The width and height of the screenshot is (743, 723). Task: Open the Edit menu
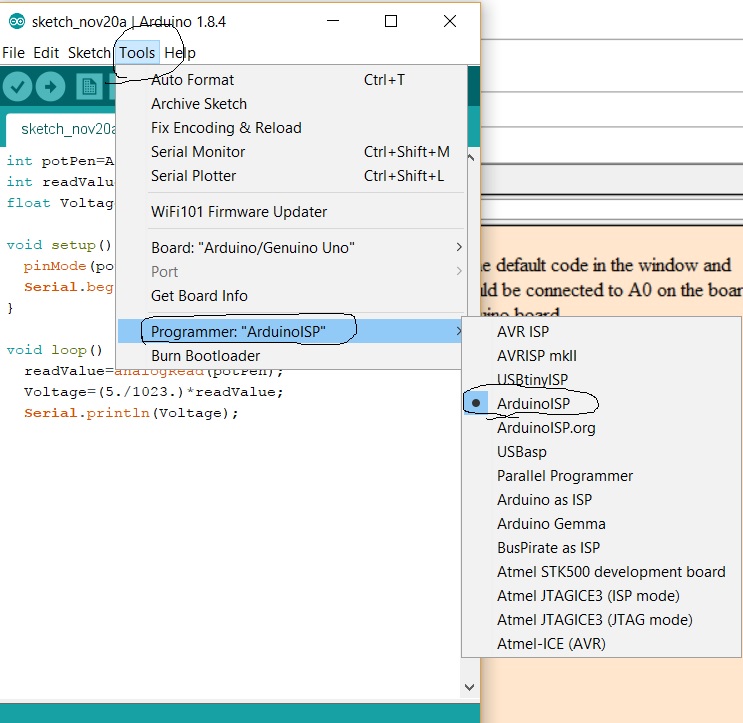(46, 53)
